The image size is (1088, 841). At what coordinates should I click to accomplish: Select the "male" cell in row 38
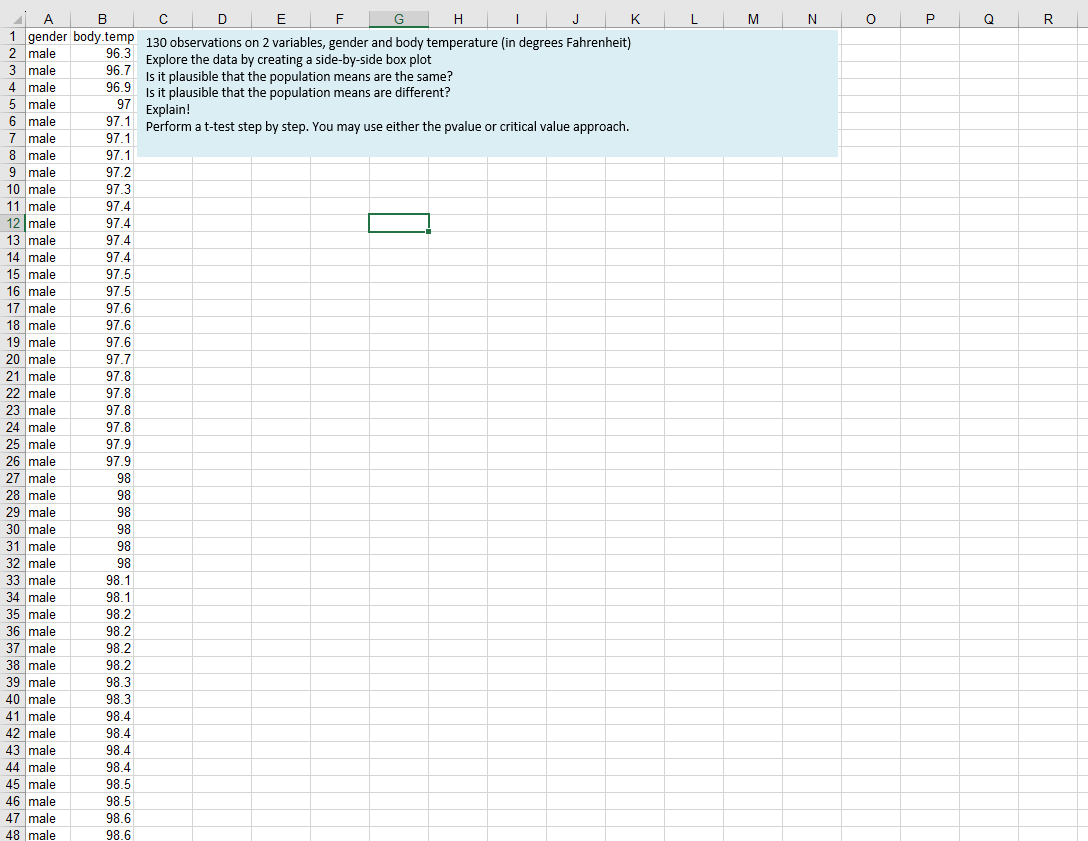pyautogui.click(x=48, y=665)
